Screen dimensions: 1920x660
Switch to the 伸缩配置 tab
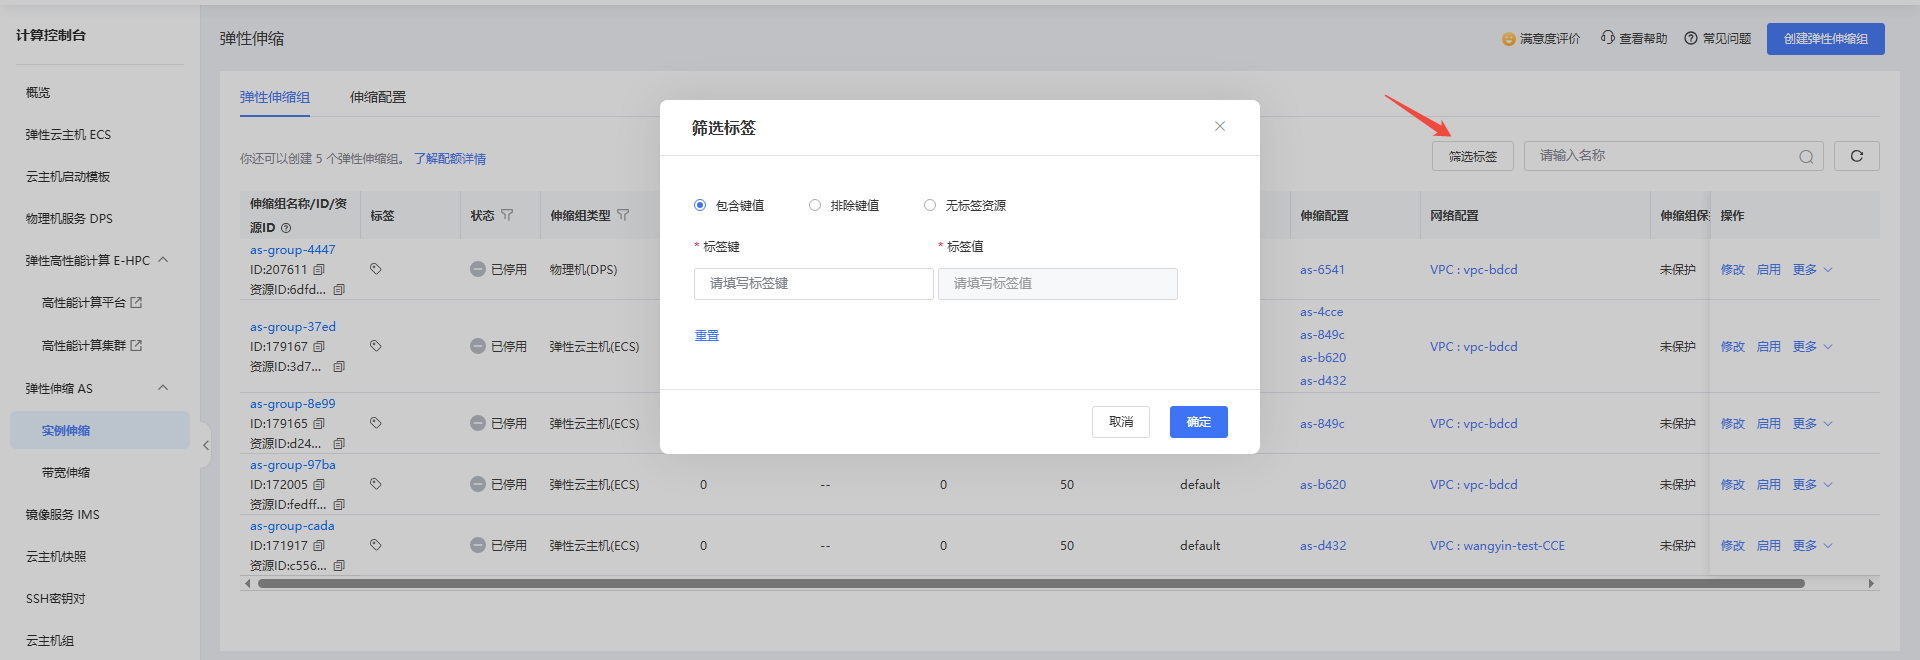pos(378,97)
